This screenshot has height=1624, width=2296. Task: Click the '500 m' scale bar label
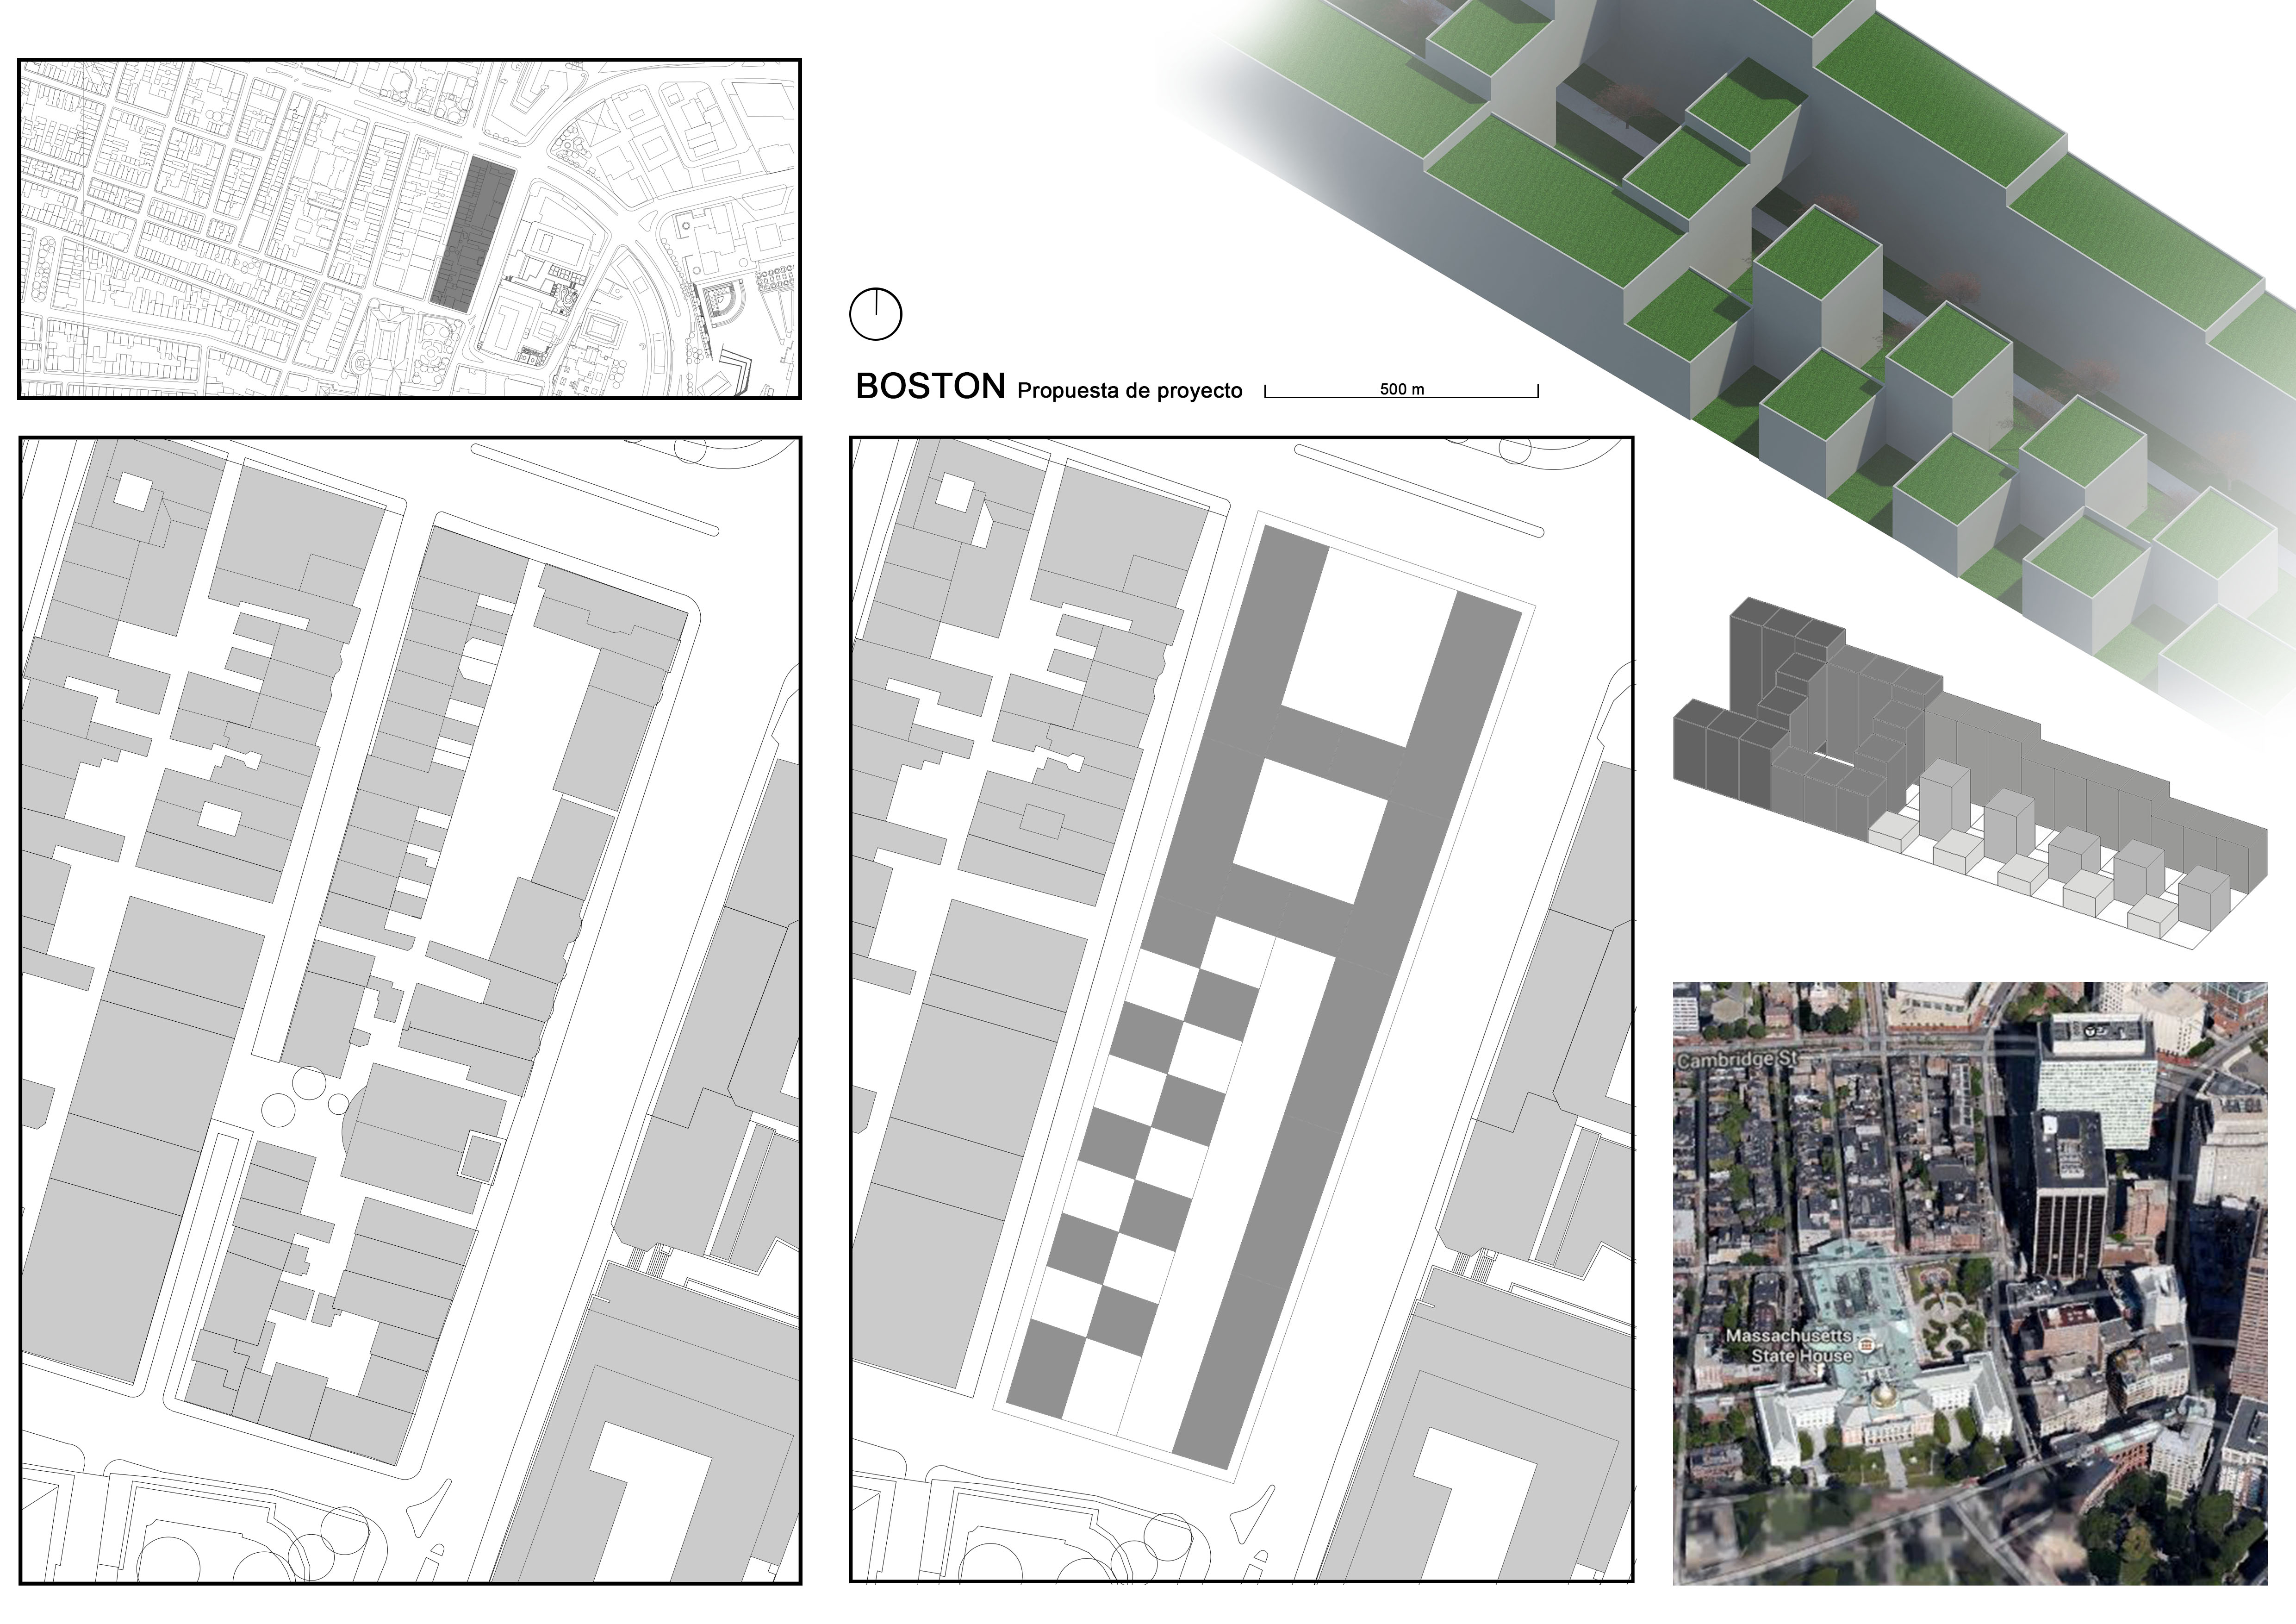point(1401,389)
